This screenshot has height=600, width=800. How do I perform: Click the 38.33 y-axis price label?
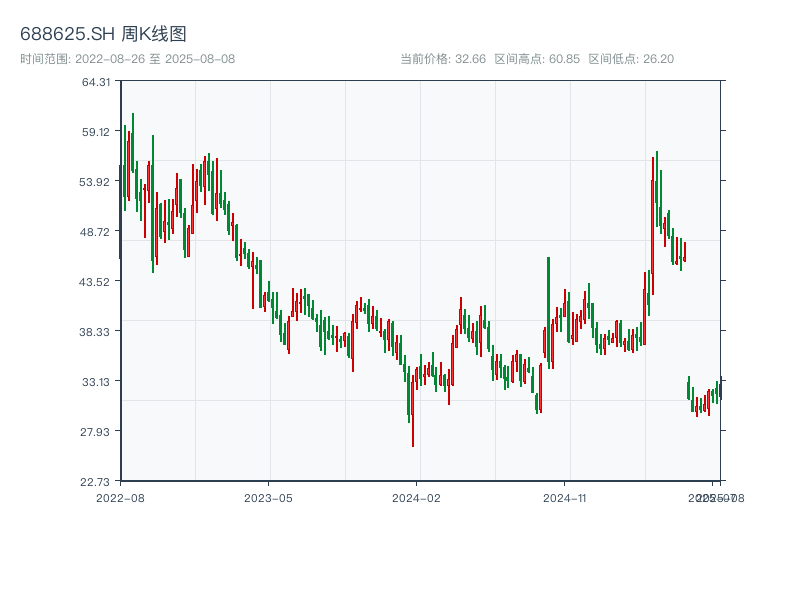pyautogui.click(x=96, y=332)
